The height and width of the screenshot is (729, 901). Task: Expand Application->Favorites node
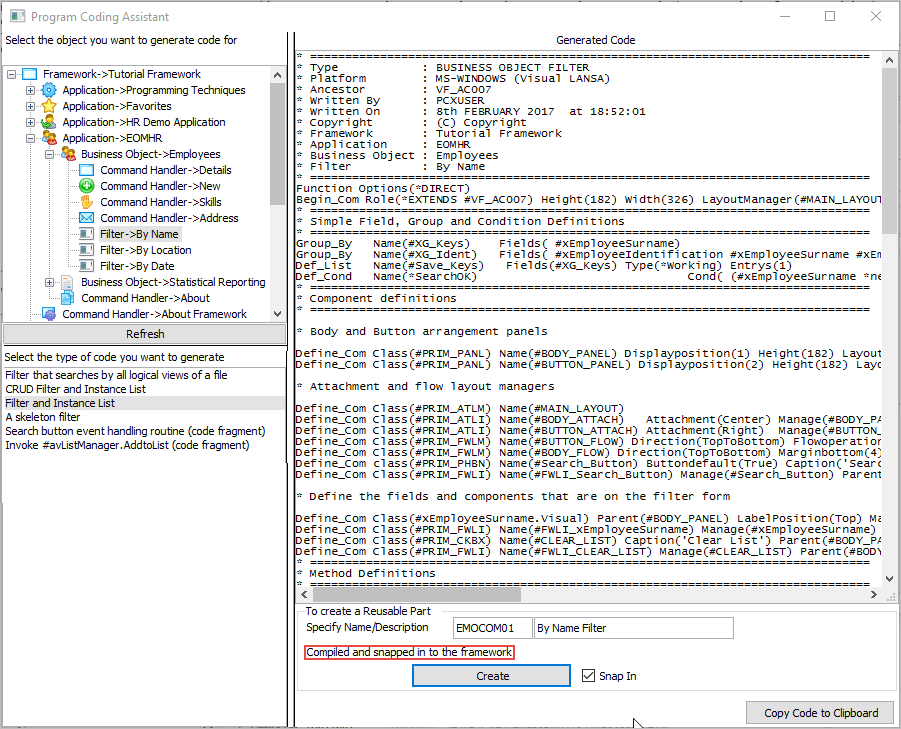(x=30, y=106)
